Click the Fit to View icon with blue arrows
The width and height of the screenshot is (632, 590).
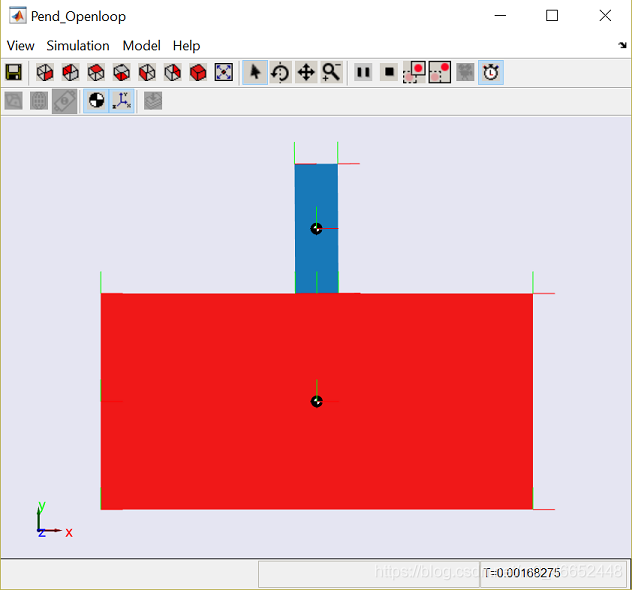224,73
